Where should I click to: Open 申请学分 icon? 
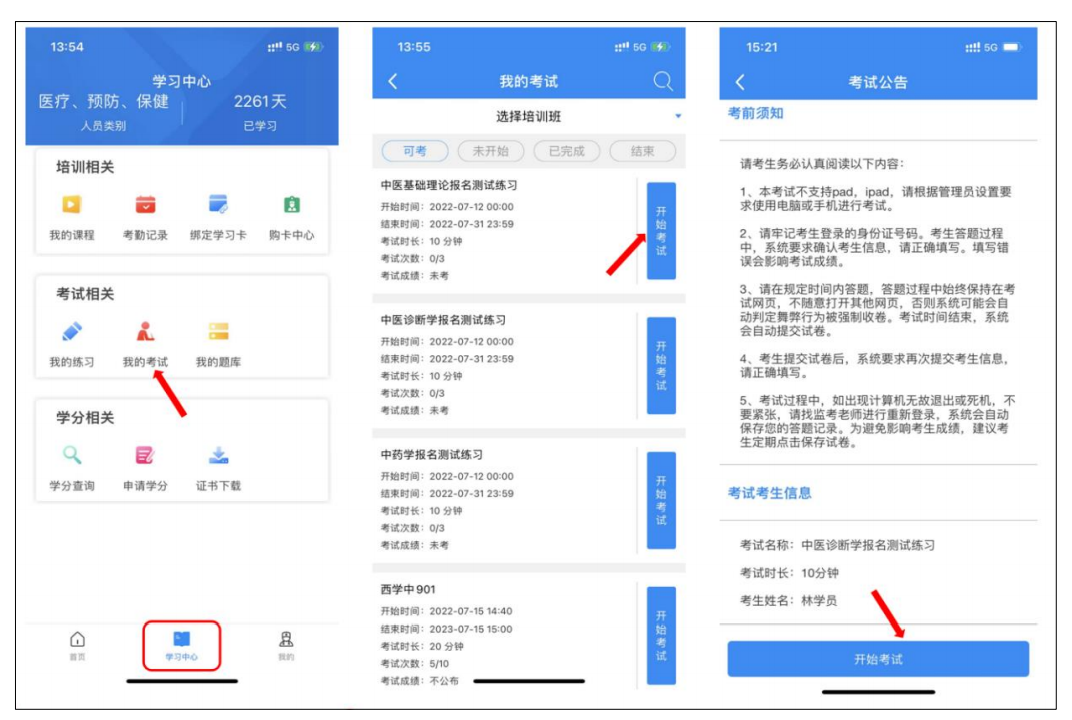tap(145, 456)
